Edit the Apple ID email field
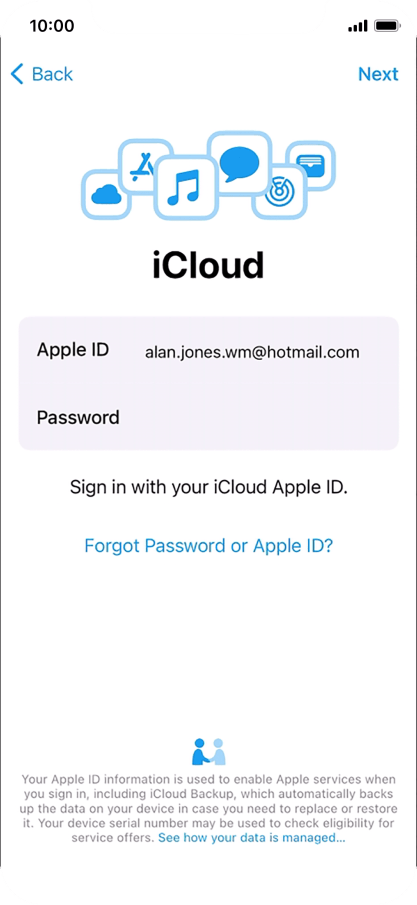 coord(252,352)
